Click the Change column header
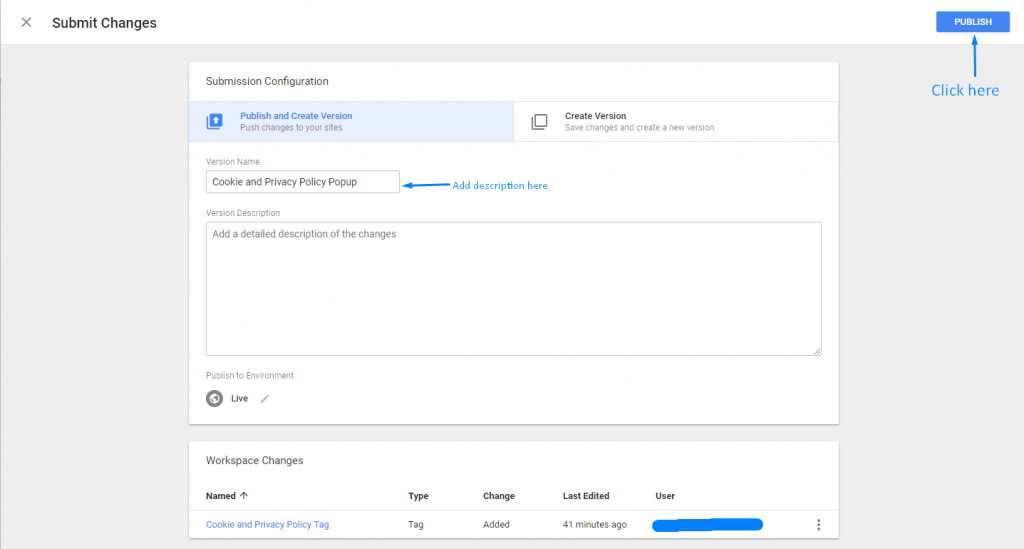This screenshot has width=1024, height=549. click(x=499, y=495)
